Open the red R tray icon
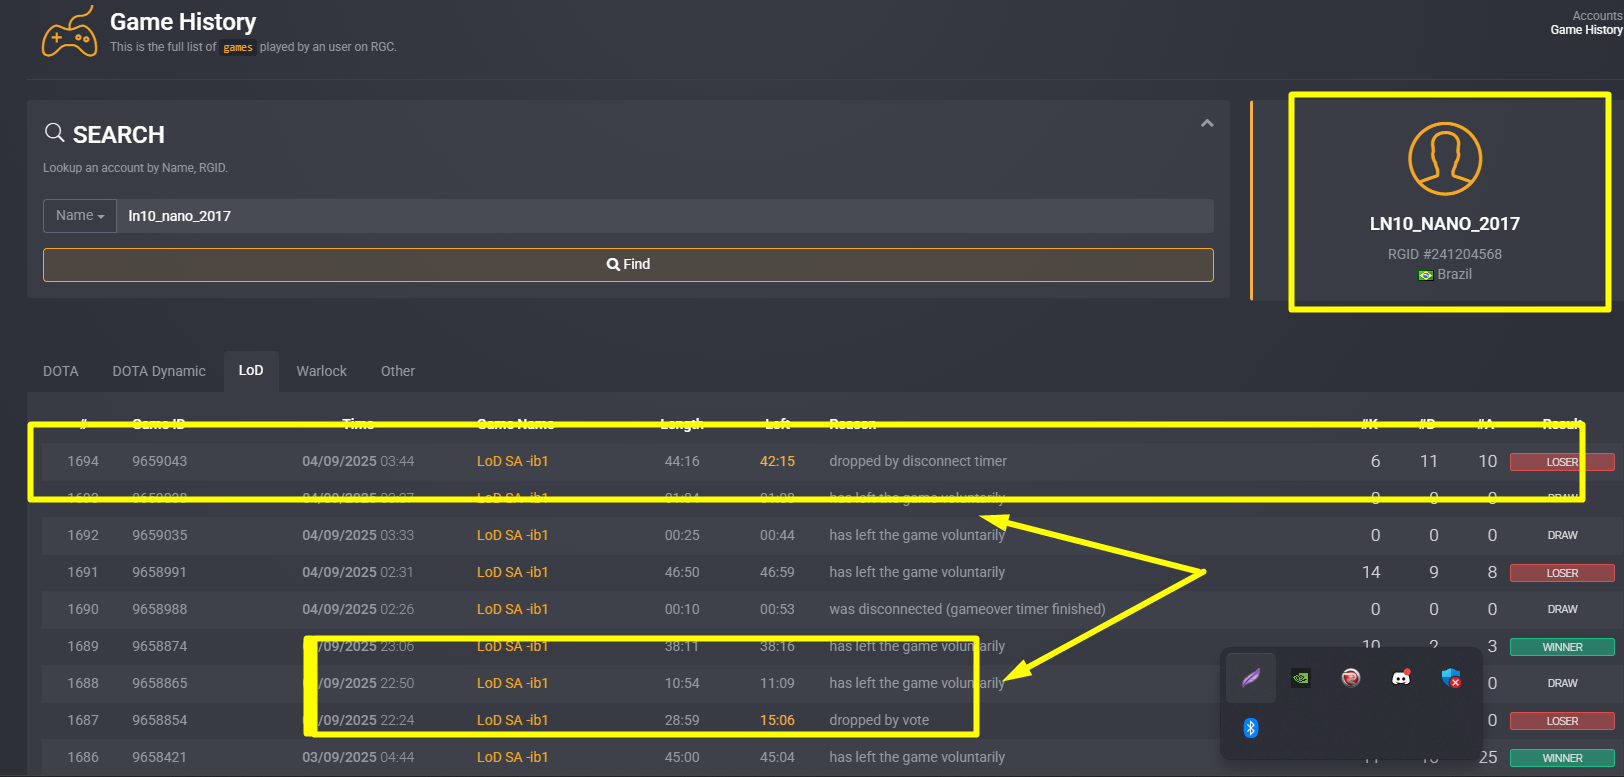The height and width of the screenshot is (777, 1624). pyautogui.click(x=1351, y=678)
